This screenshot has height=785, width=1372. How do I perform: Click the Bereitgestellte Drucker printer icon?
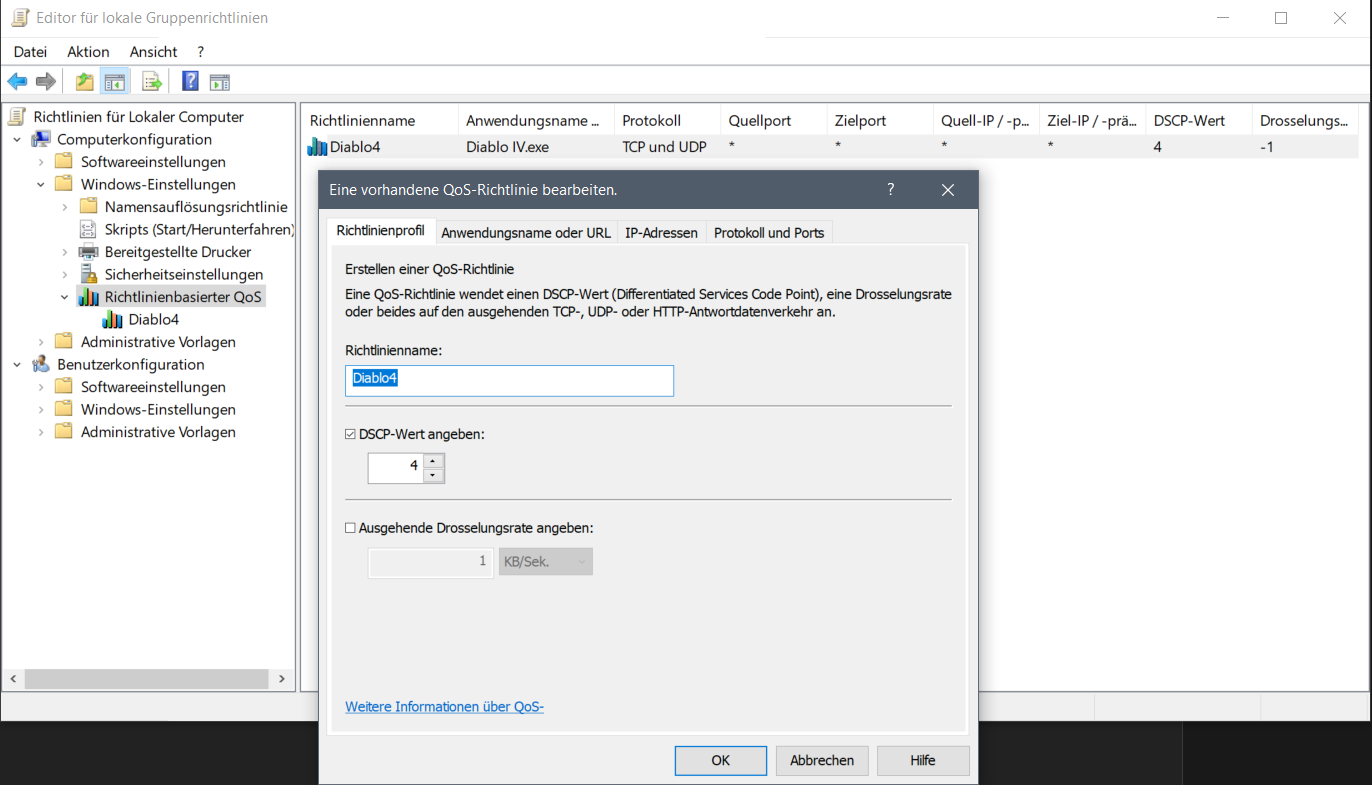click(89, 252)
